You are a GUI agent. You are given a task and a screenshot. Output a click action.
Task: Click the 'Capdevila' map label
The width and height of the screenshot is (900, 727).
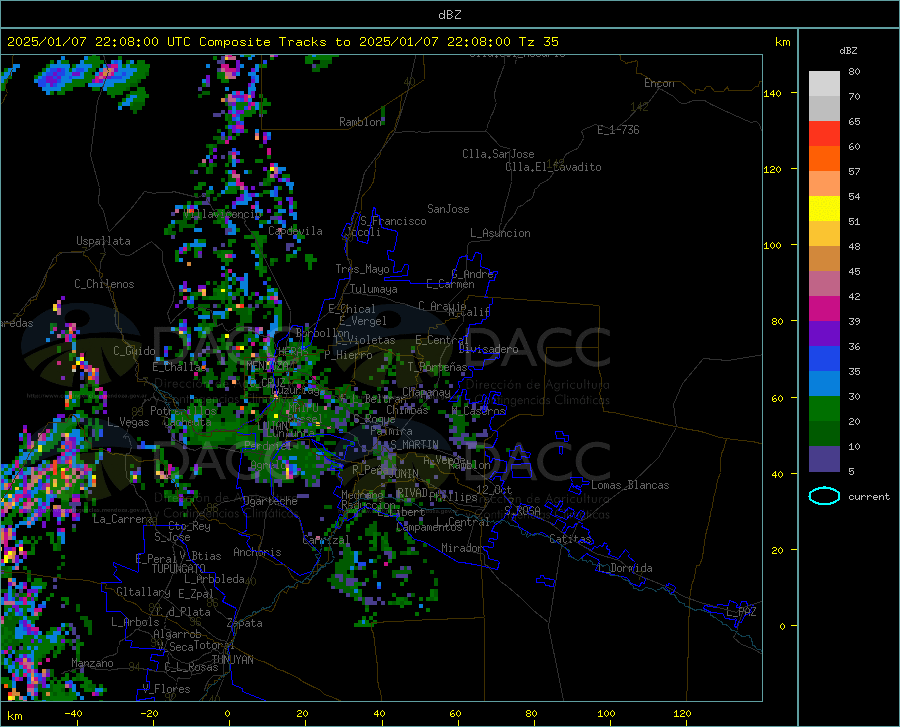click(x=295, y=231)
